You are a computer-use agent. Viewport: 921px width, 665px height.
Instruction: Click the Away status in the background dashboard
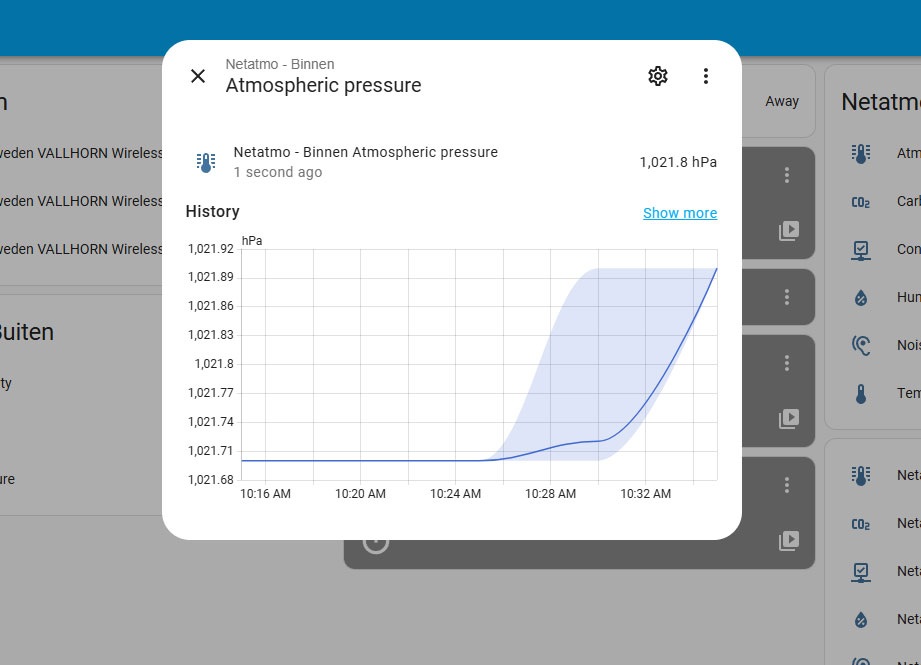782,101
